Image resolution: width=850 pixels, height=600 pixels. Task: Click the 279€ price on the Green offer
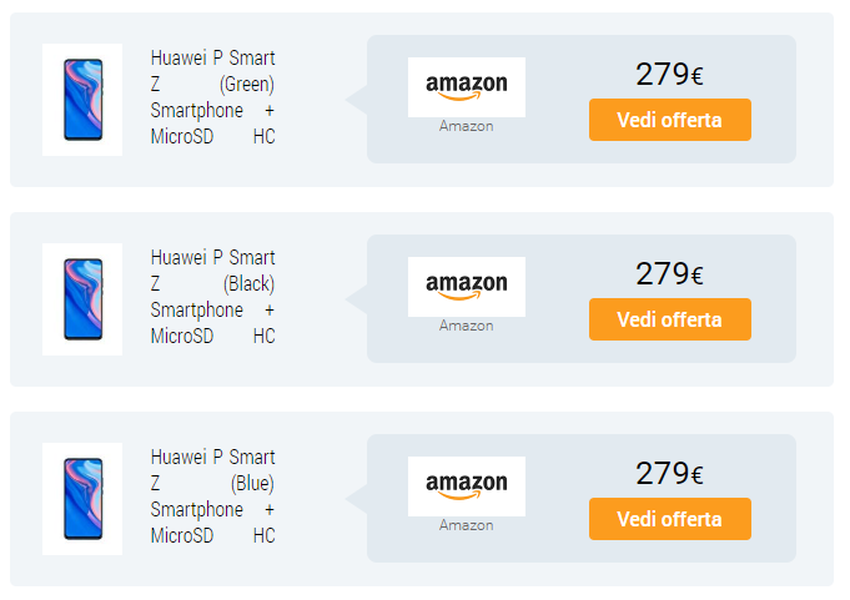pyautogui.click(x=669, y=75)
